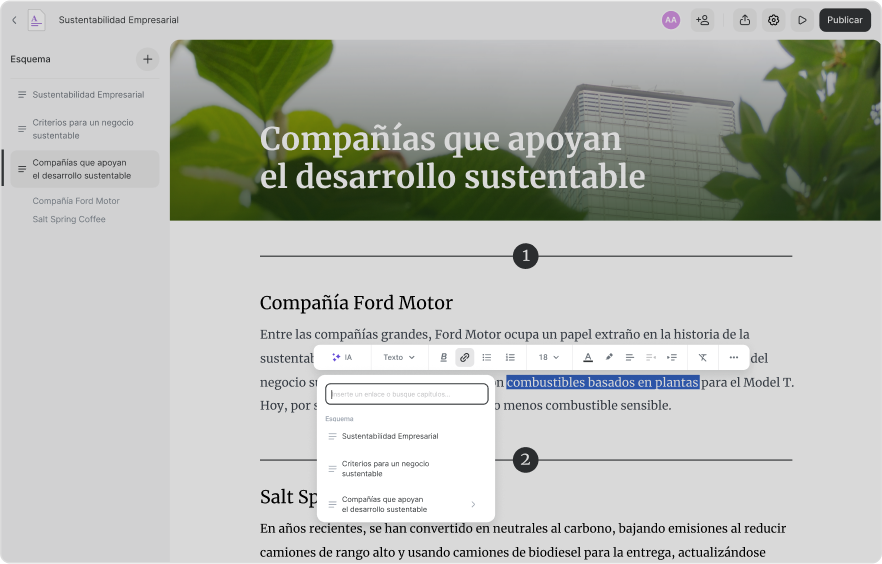Select Compañías que apoyan chapter in sidebar
This screenshot has height=564, width=882.
click(x=85, y=169)
